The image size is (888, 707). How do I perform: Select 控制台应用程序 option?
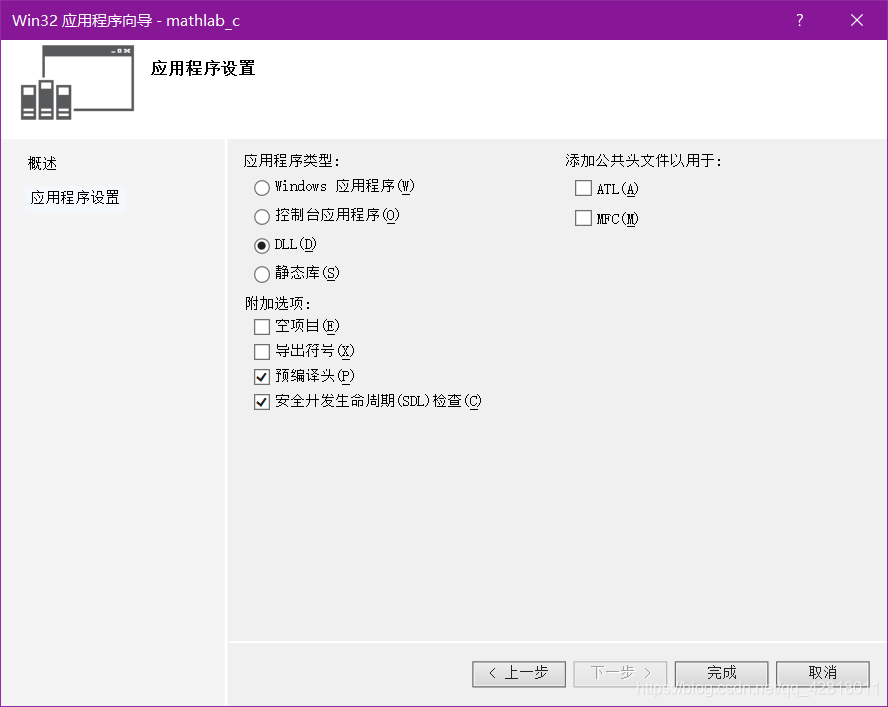[261, 215]
